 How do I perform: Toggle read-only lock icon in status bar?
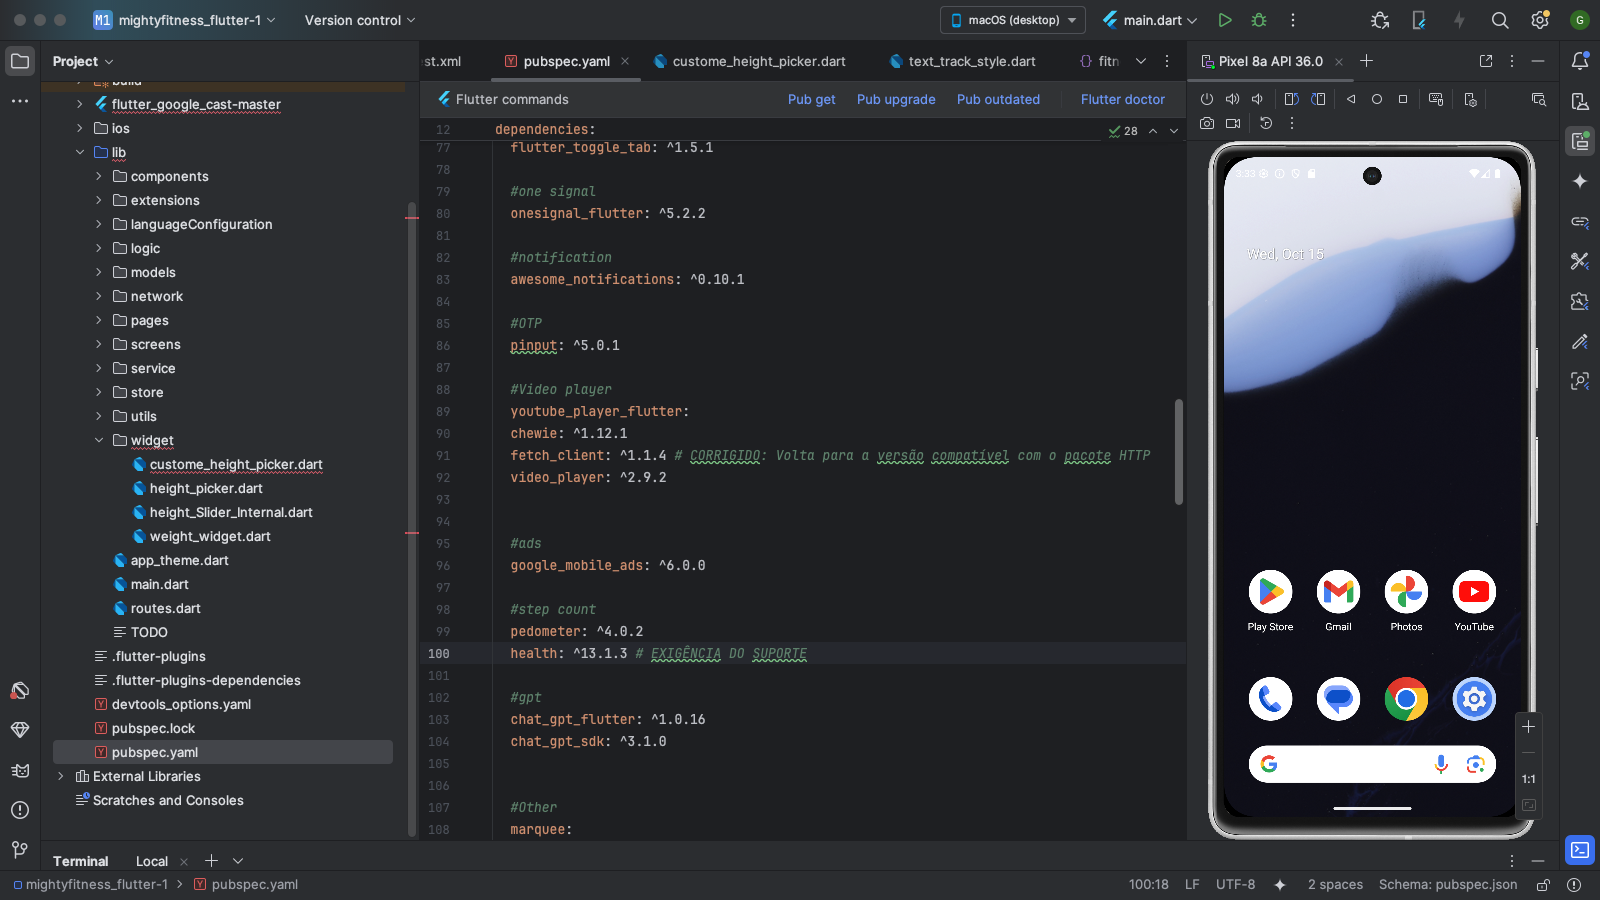[1543, 885]
